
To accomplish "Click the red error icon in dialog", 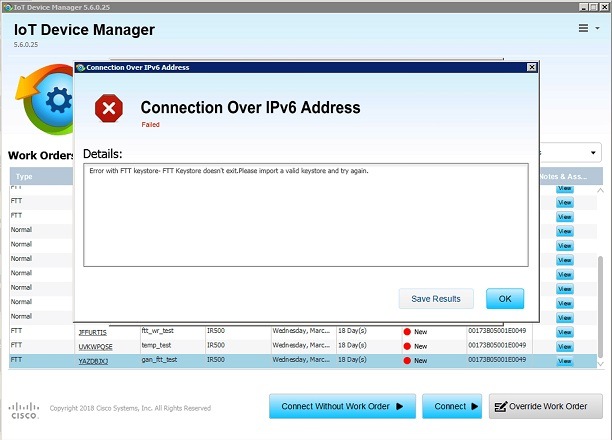I will point(109,108).
